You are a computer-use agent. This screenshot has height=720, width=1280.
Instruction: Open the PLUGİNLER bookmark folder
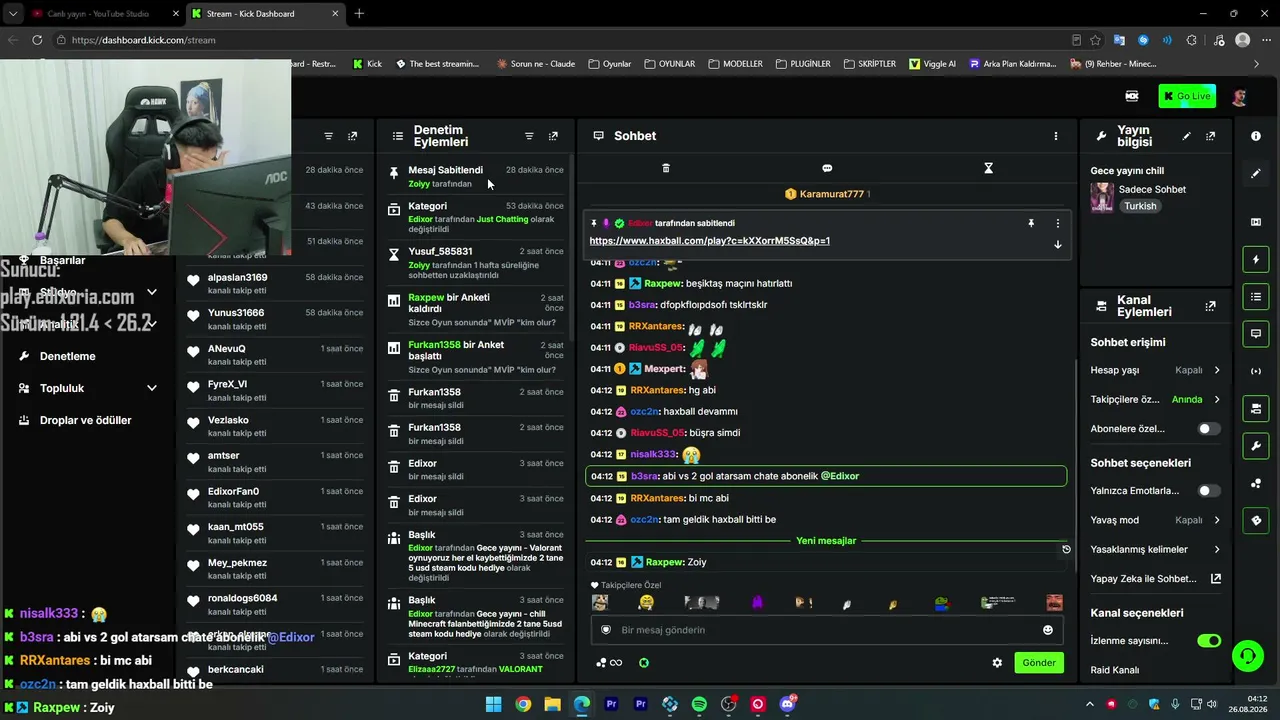pos(802,64)
